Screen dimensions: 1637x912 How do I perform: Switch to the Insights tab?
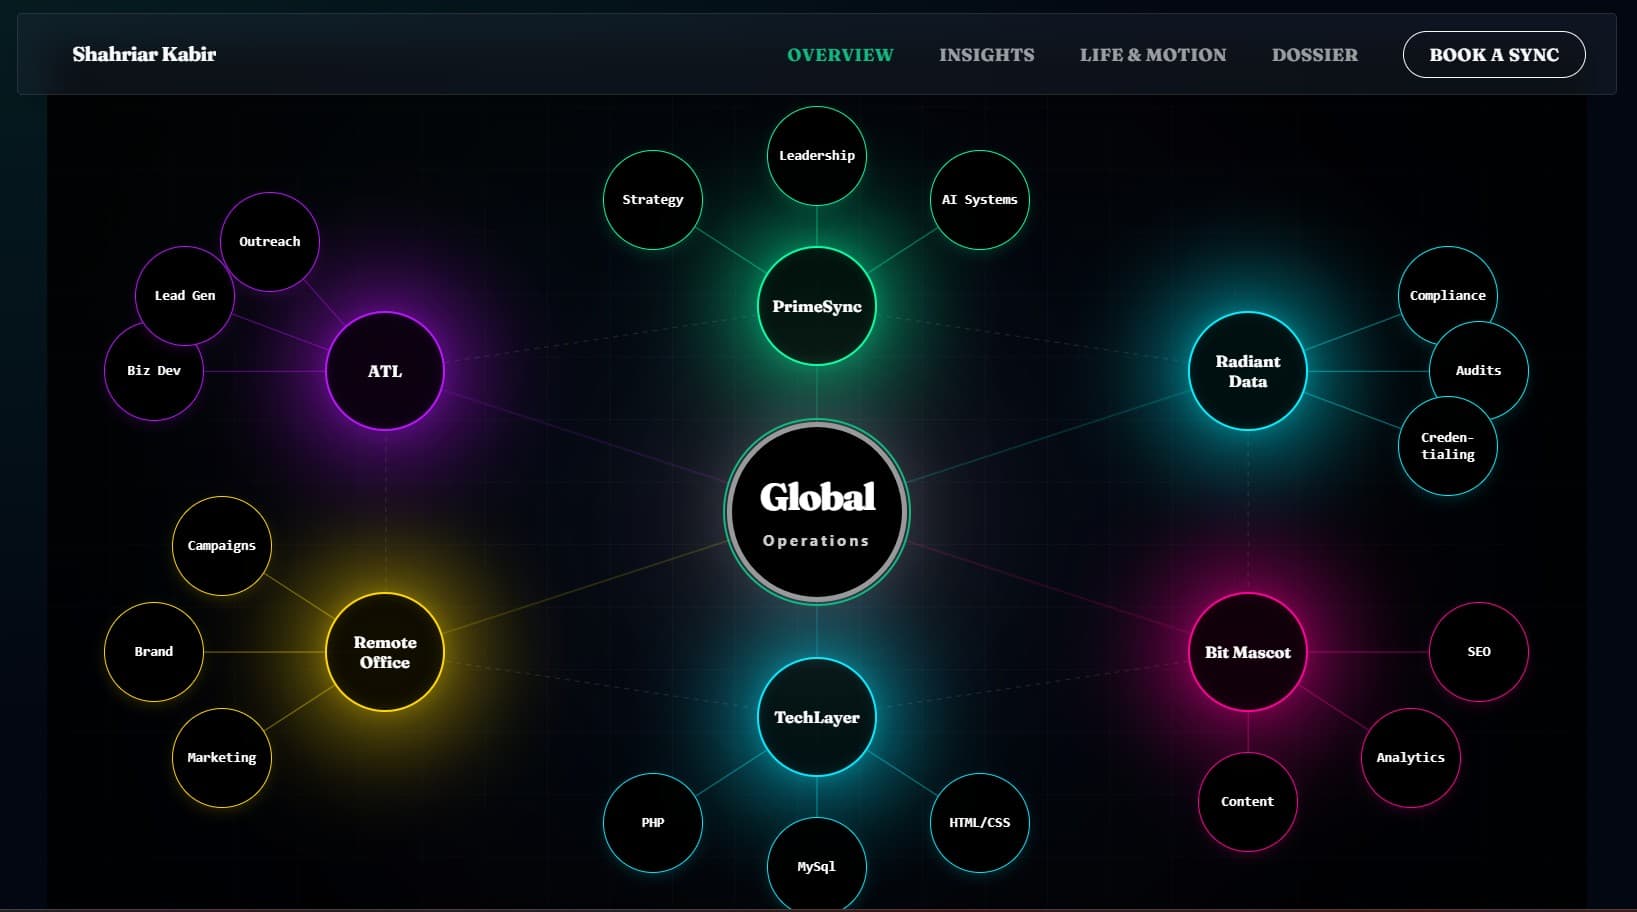(x=986, y=55)
